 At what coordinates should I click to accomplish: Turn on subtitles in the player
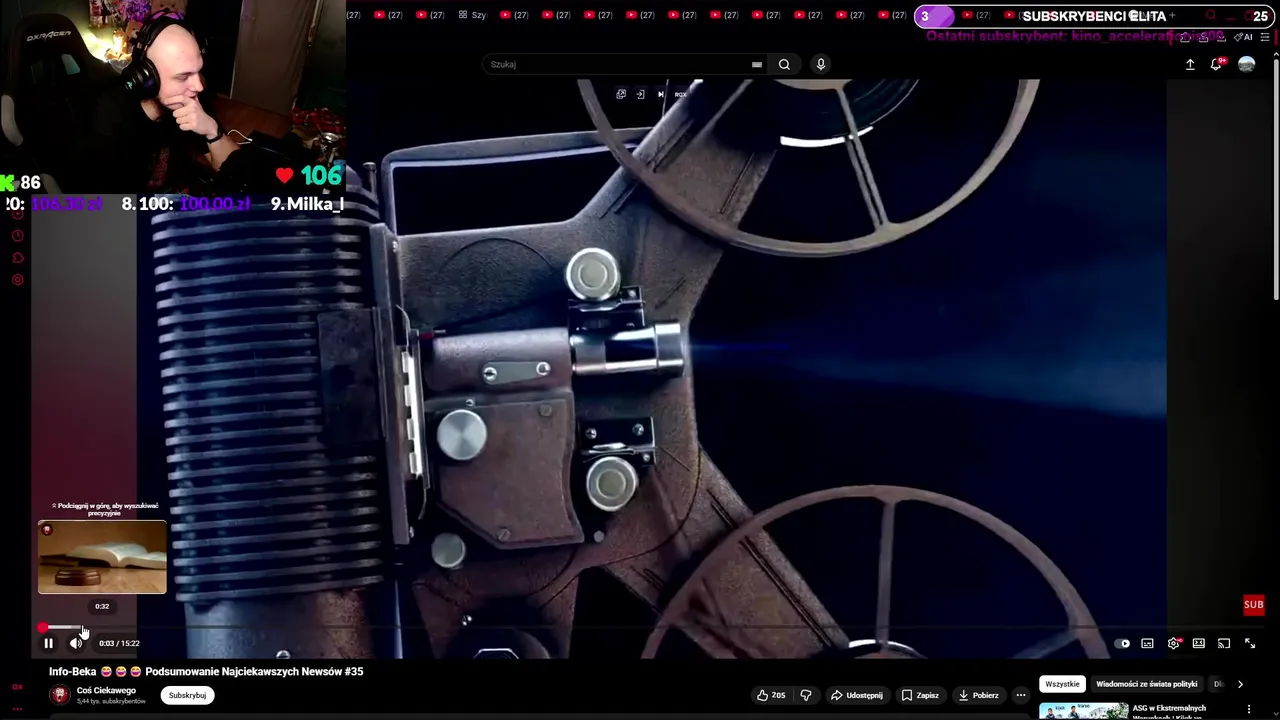click(1147, 643)
